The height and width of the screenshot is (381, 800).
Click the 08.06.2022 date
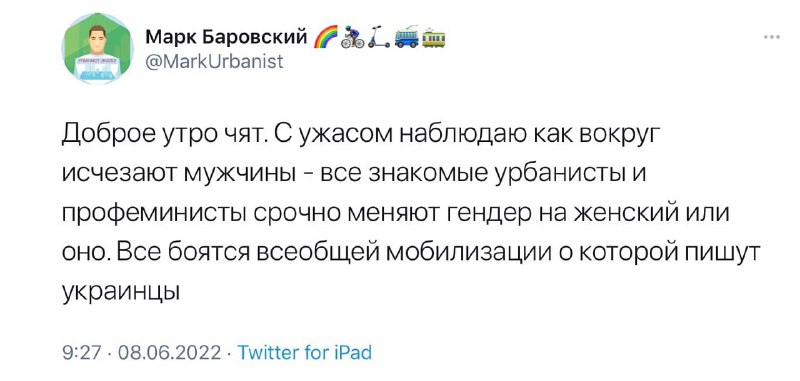[169, 353]
